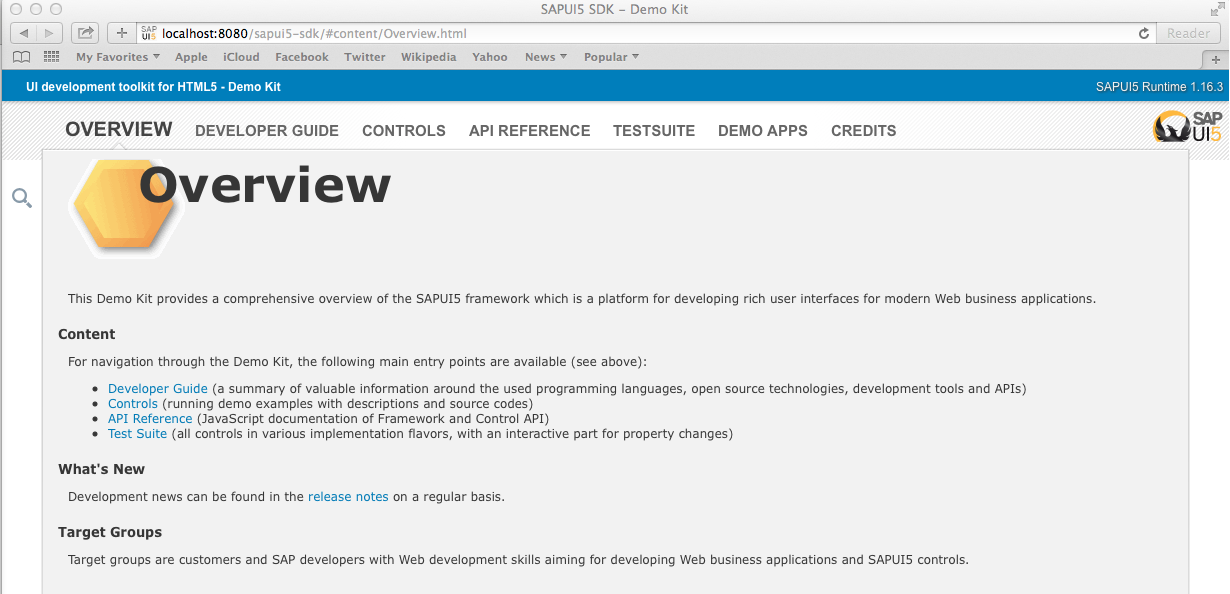The width and height of the screenshot is (1230, 594).
Task: Click the magnifier search icon on the left
Action: pos(22,198)
